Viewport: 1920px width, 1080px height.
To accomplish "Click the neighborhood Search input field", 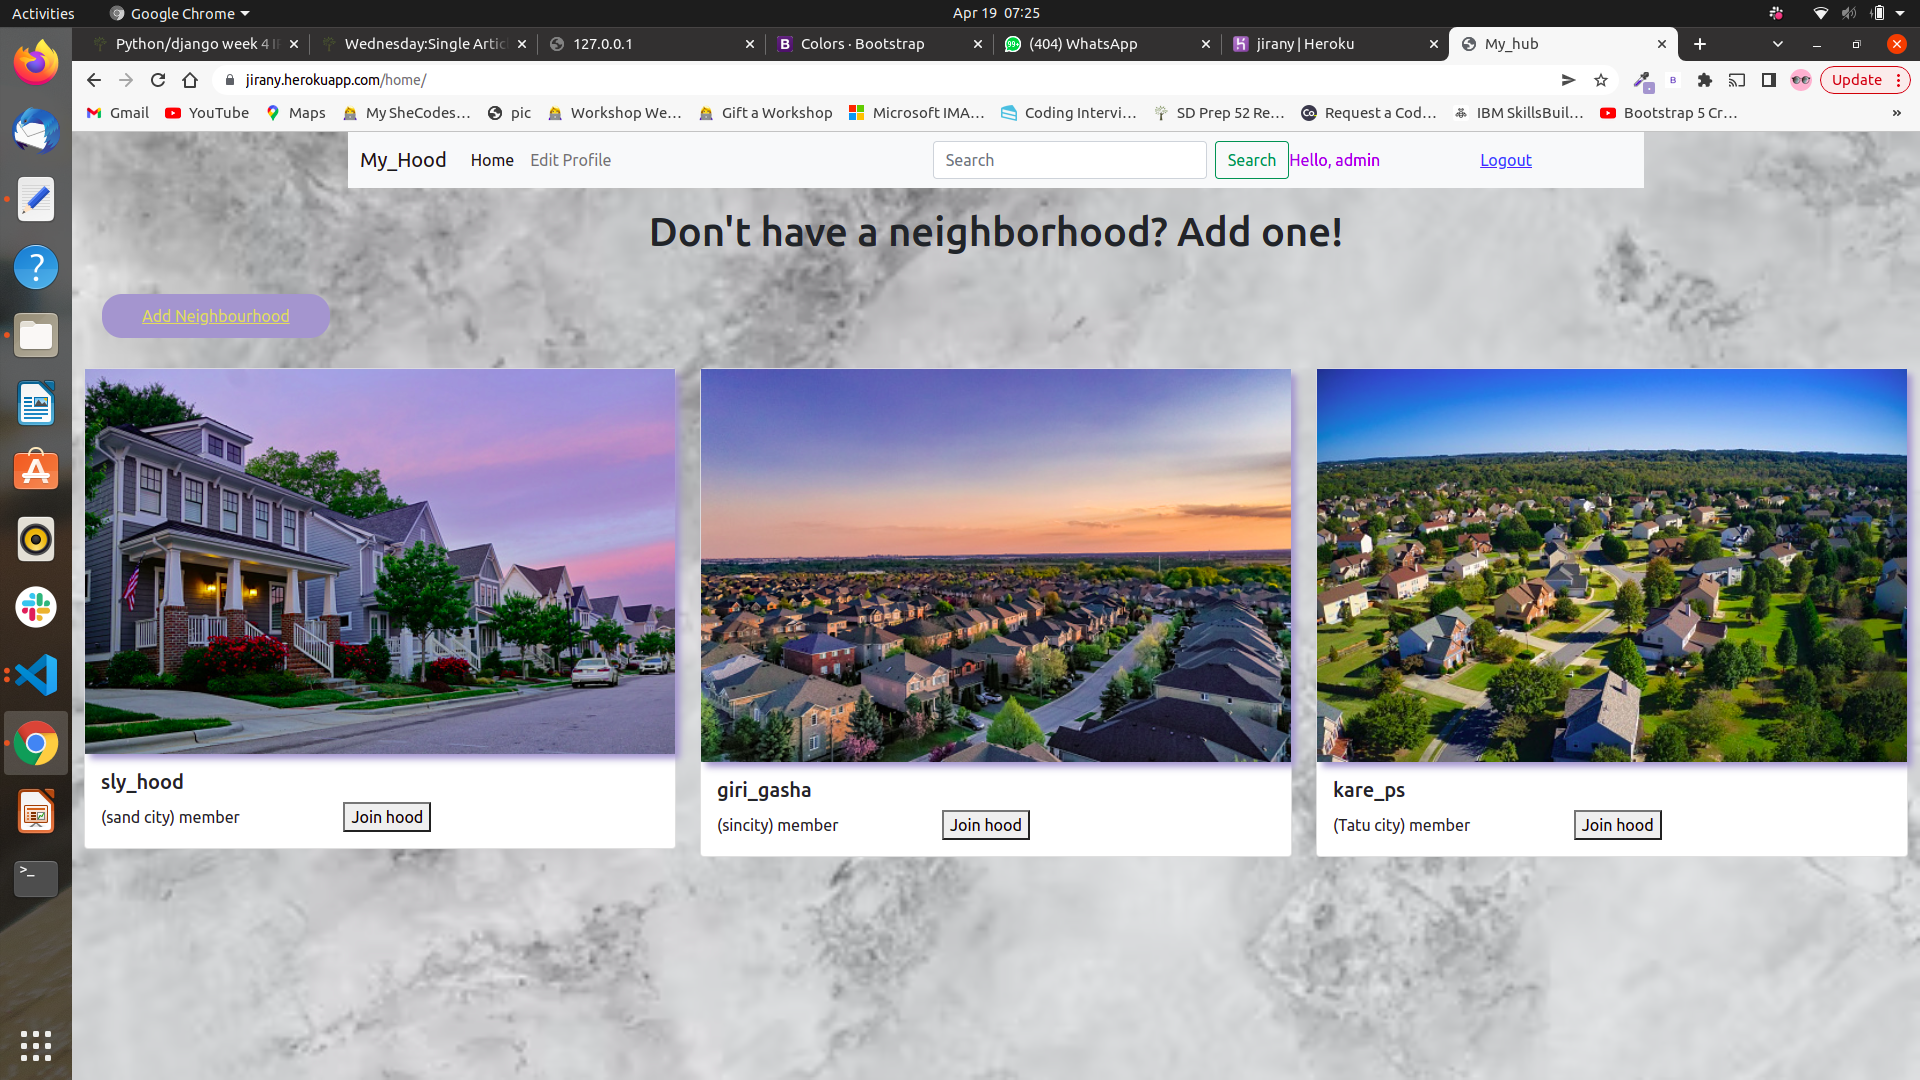I will 1069,160.
